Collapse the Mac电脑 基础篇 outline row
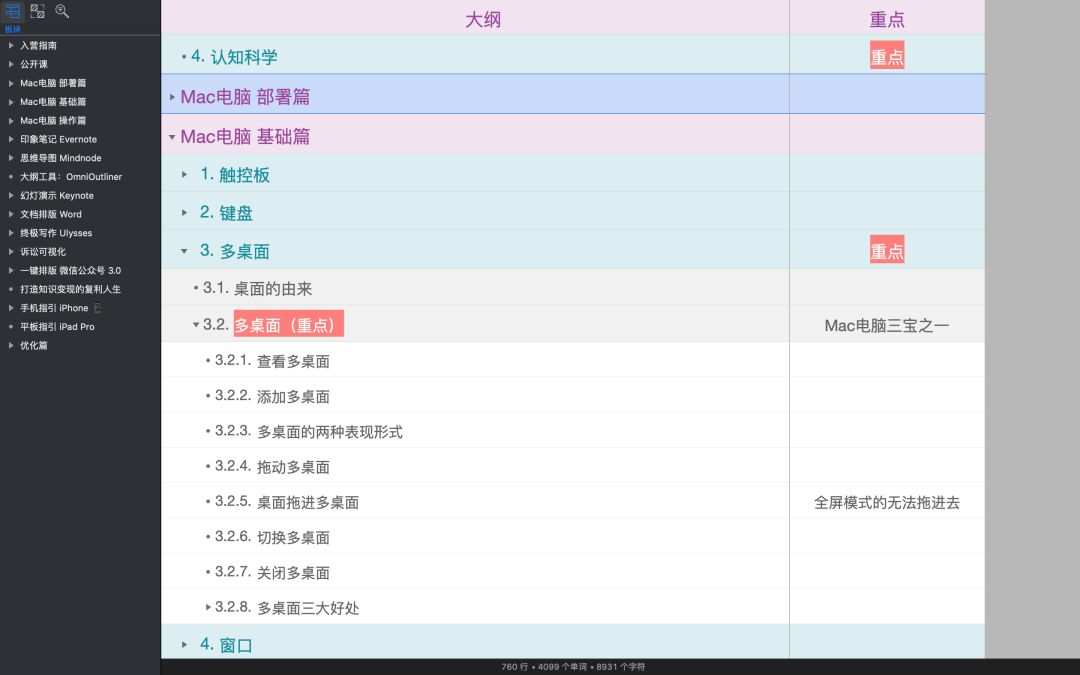 172,137
